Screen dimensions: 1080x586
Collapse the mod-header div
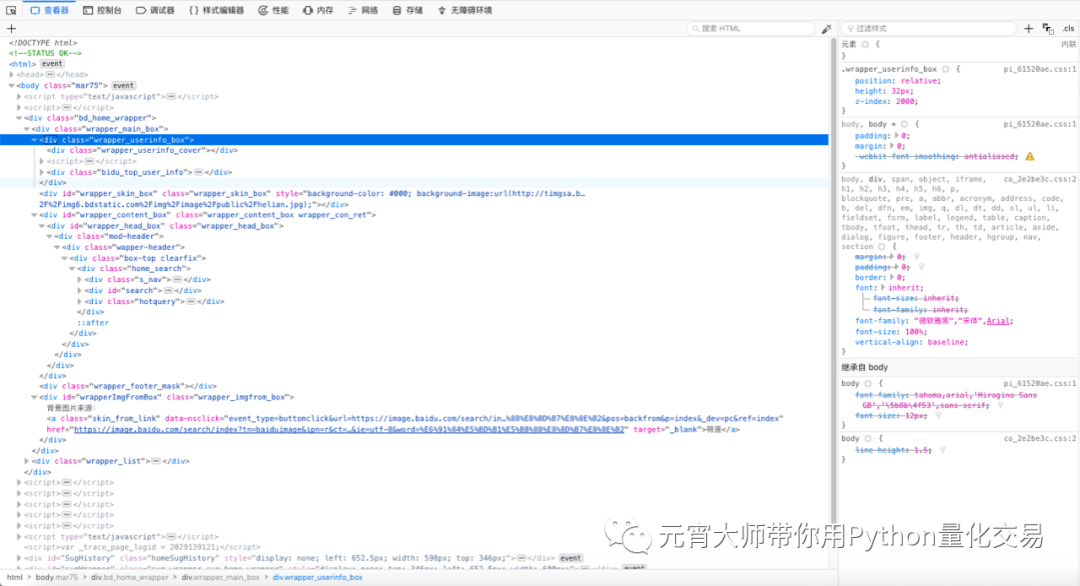coord(50,236)
